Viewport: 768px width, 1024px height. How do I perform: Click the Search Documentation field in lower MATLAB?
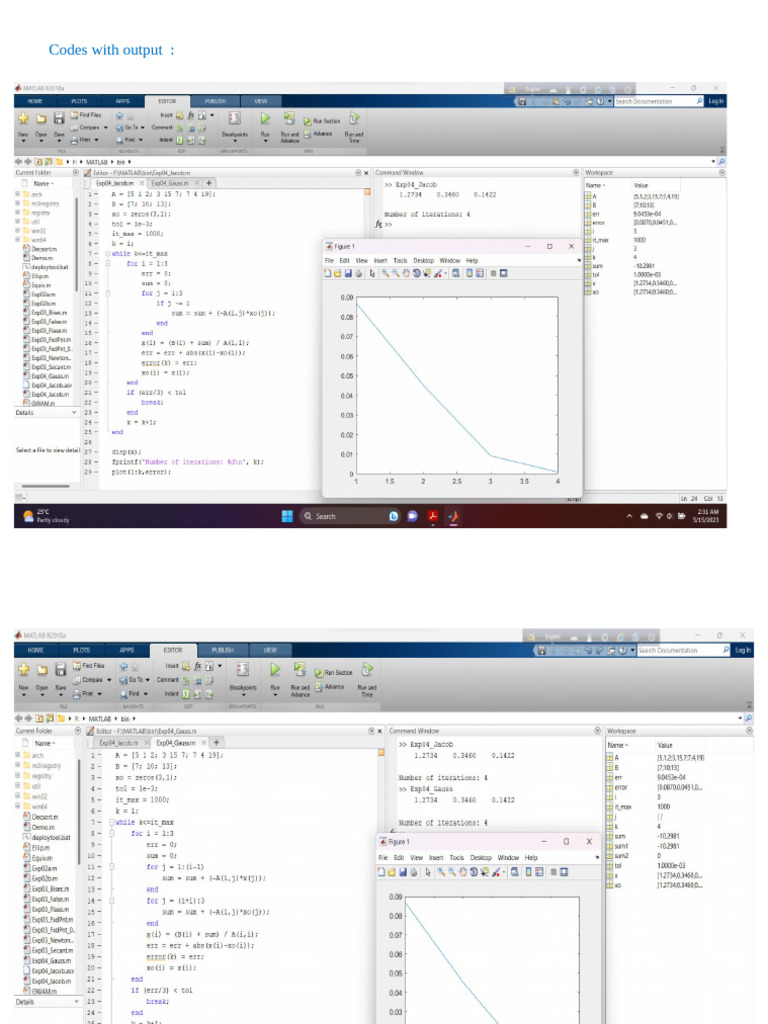pos(683,650)
